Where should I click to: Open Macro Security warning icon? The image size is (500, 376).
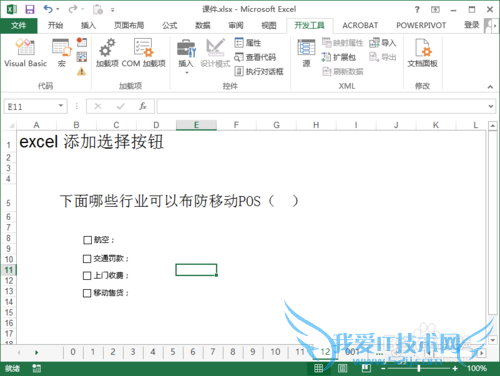point(82,71)
